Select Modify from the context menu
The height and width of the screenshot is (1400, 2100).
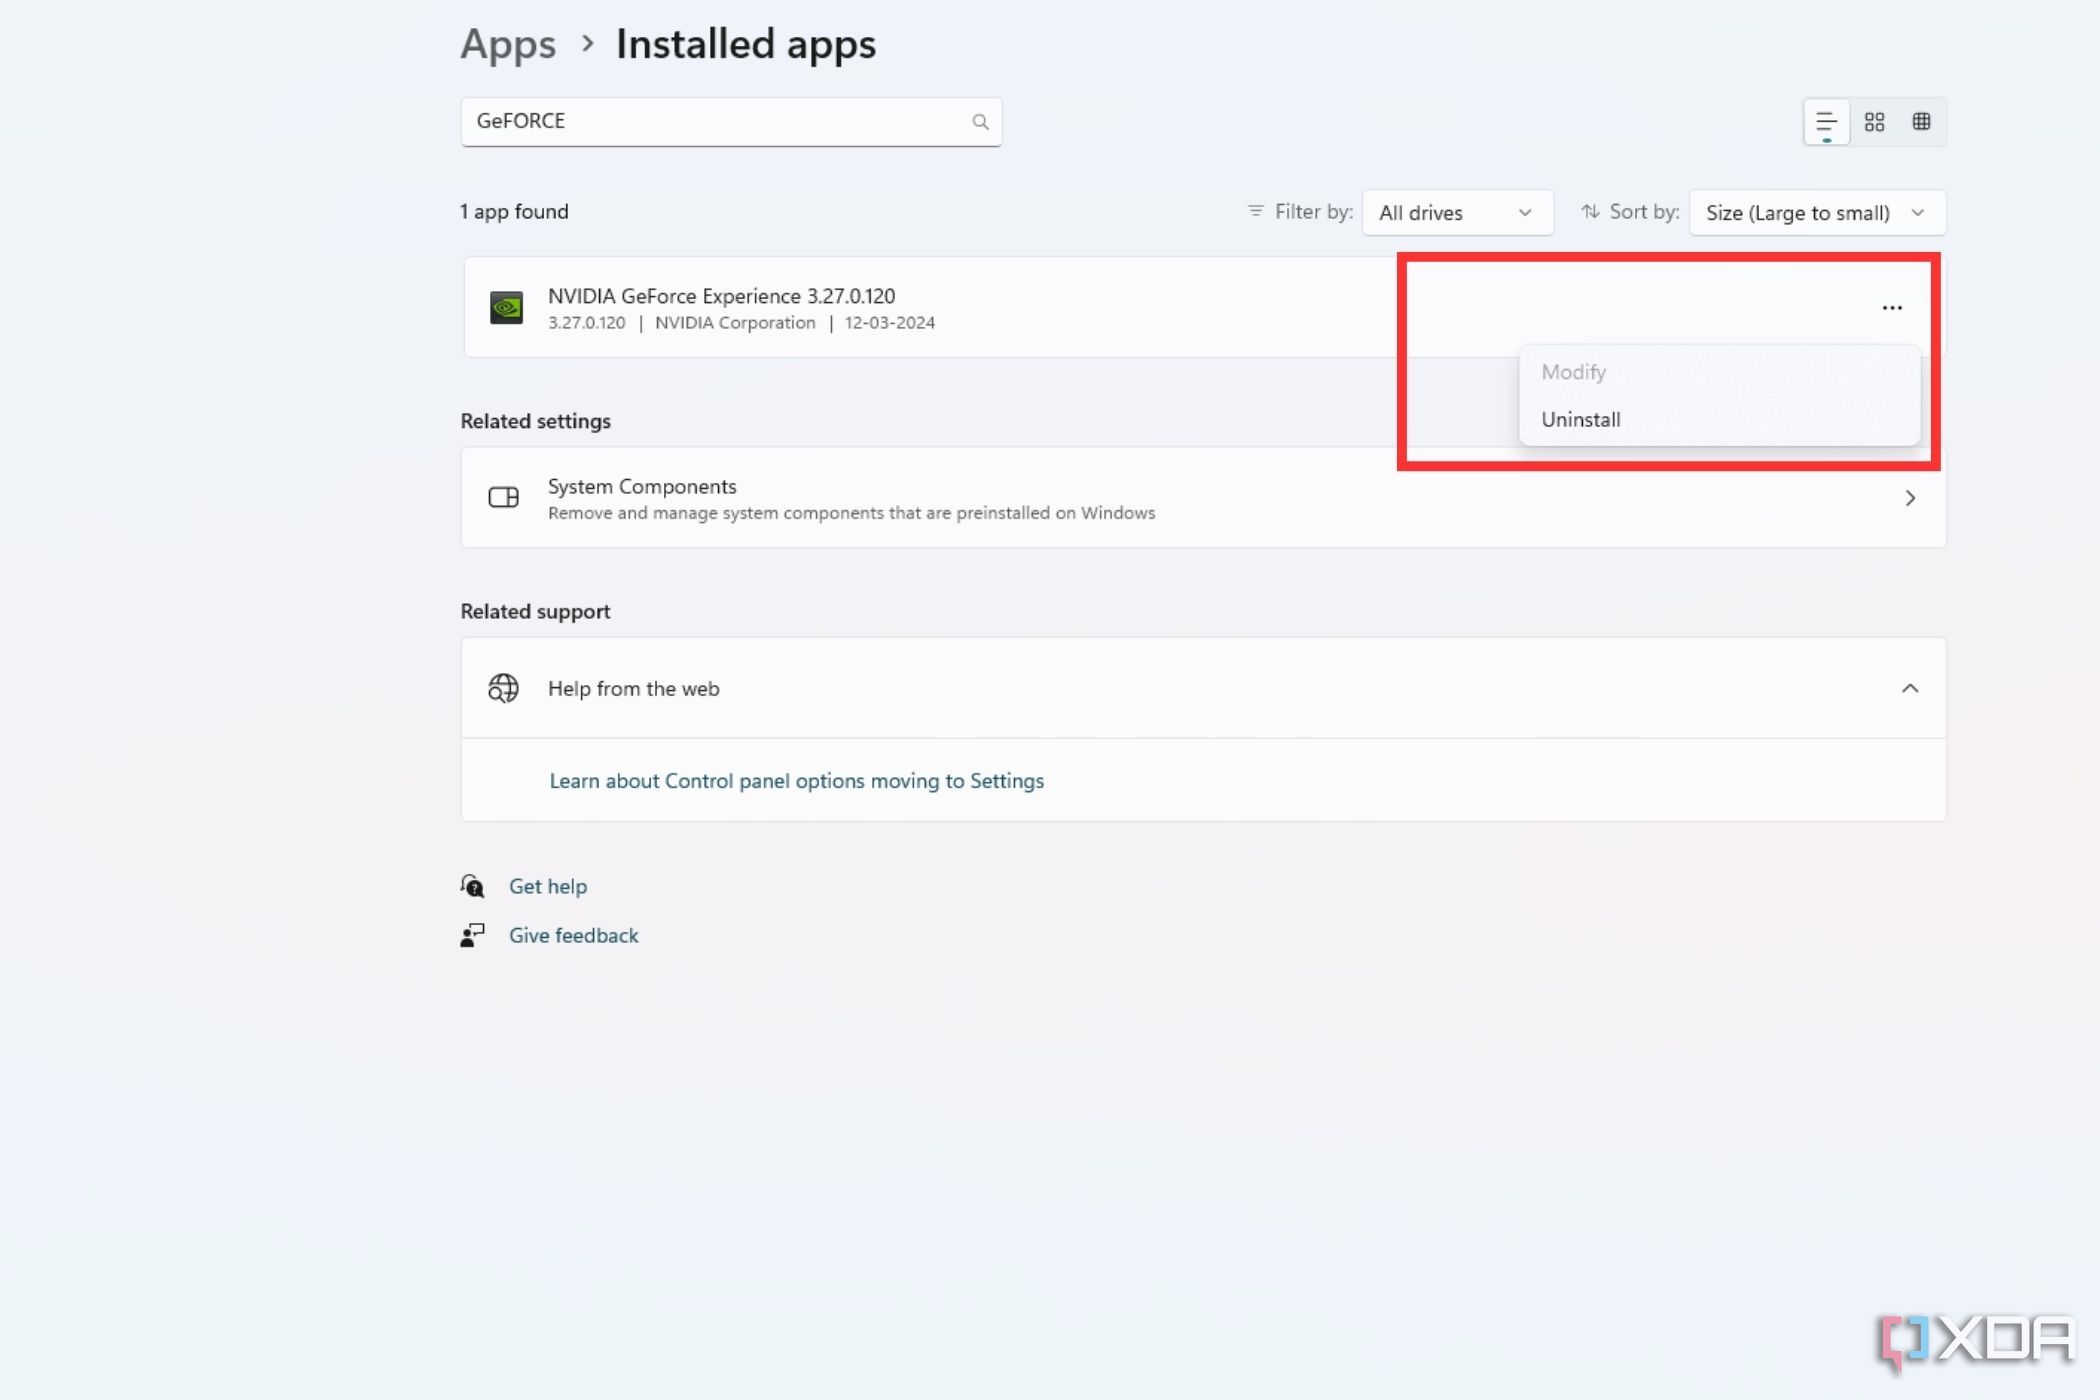coord(1573,370)
